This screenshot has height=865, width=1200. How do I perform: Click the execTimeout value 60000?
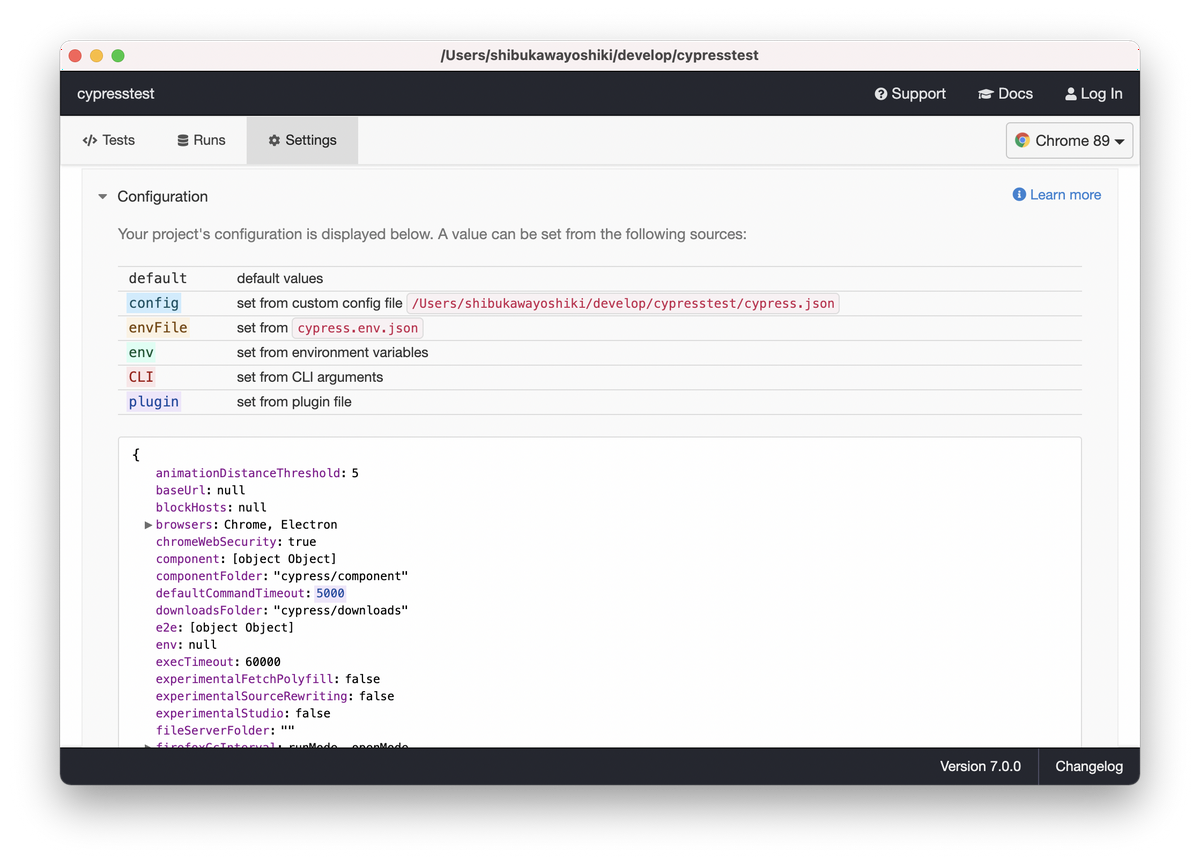coord(263,662)
